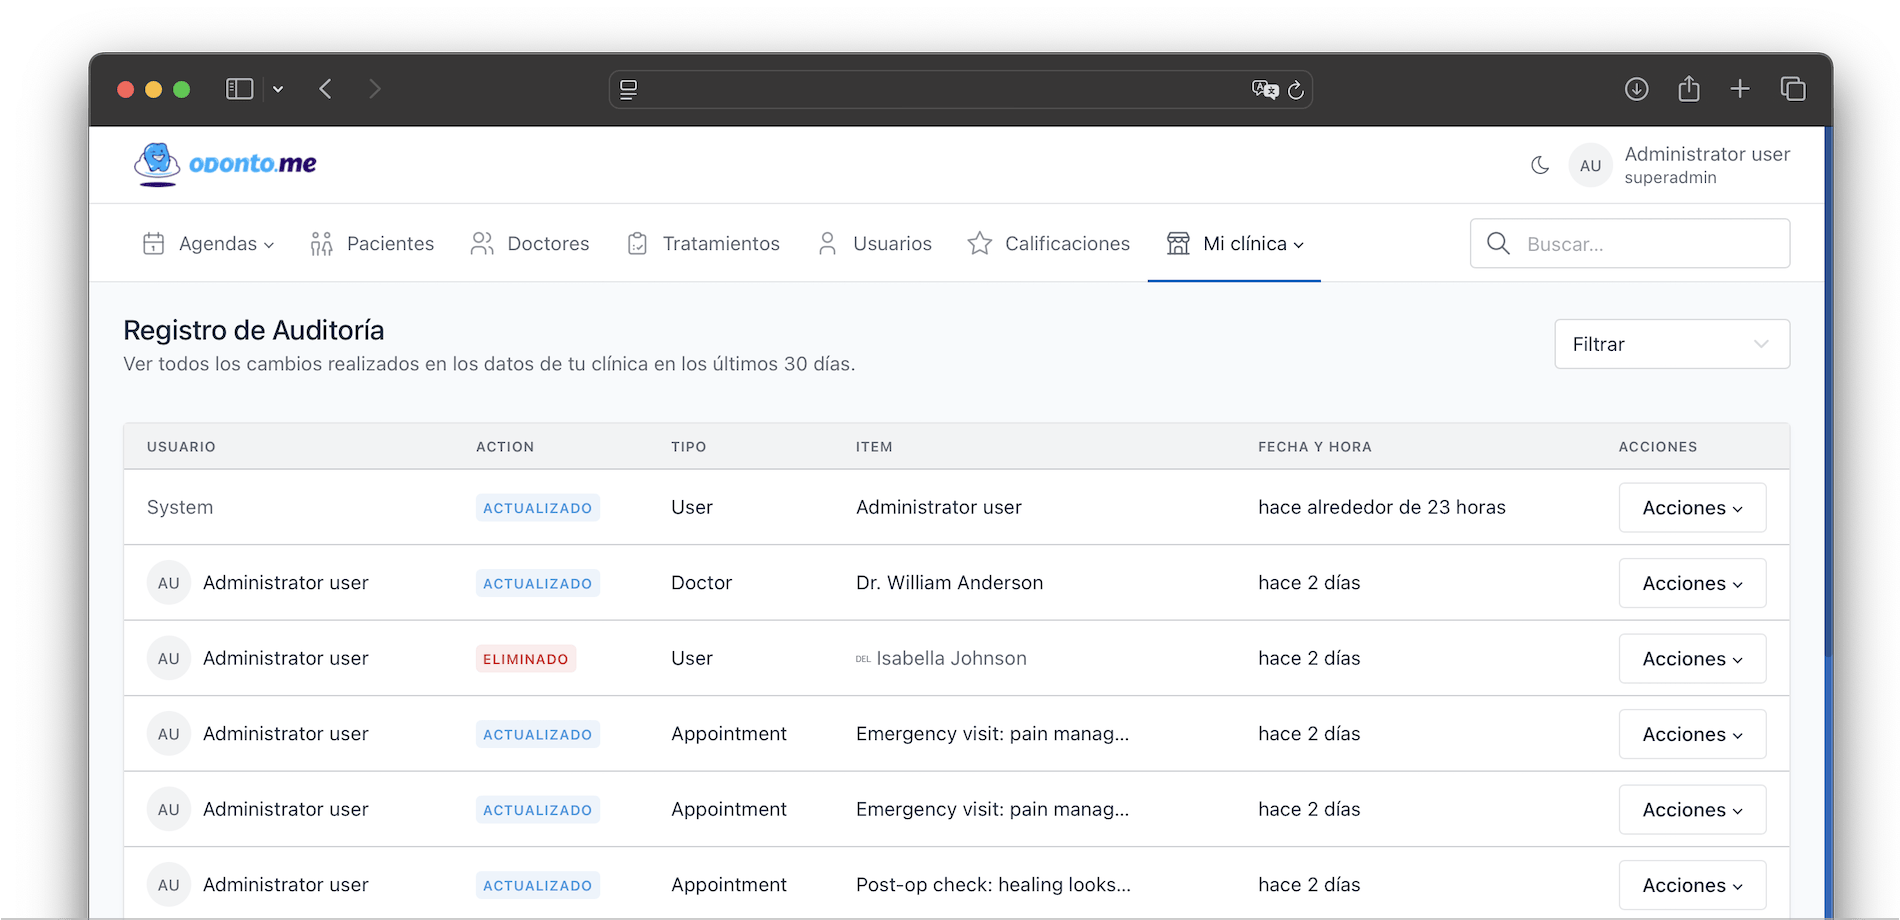Click ELIMINADO badge
Image resolution: width=1900 pixels, height=920 pixels.
tap(526, 659)
